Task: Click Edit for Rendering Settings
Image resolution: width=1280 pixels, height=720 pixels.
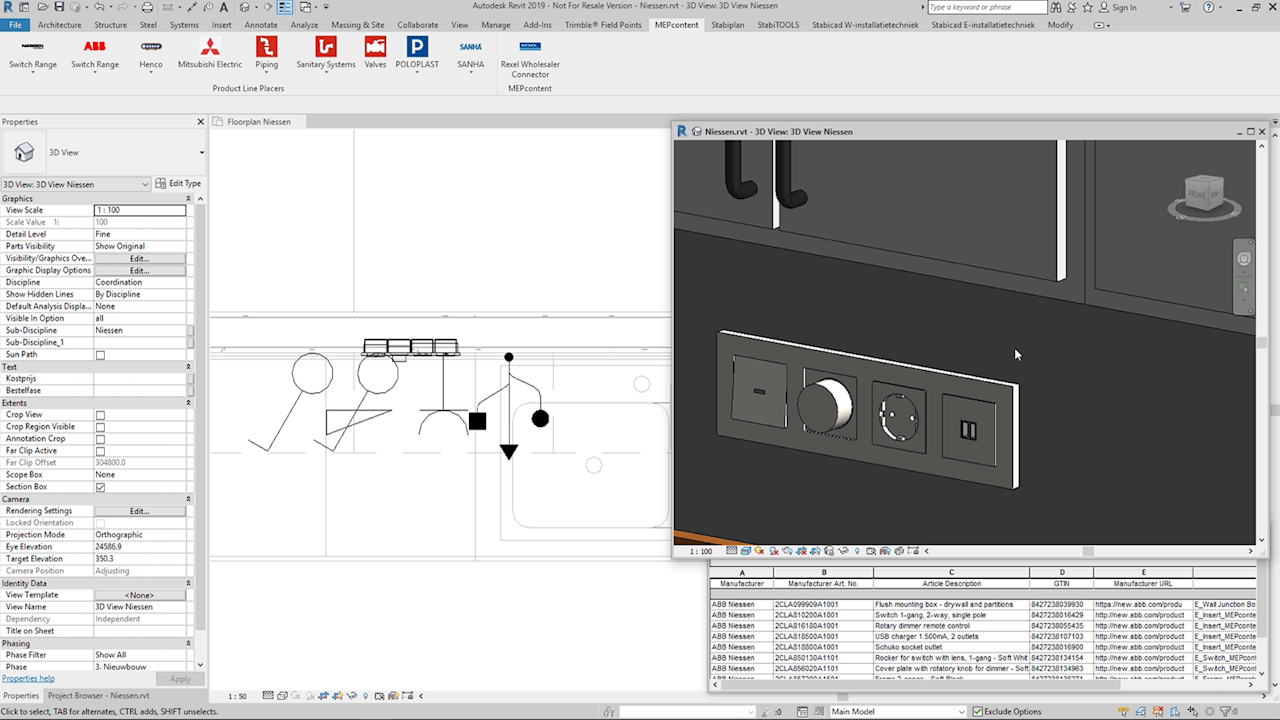Action: (139, 511)
